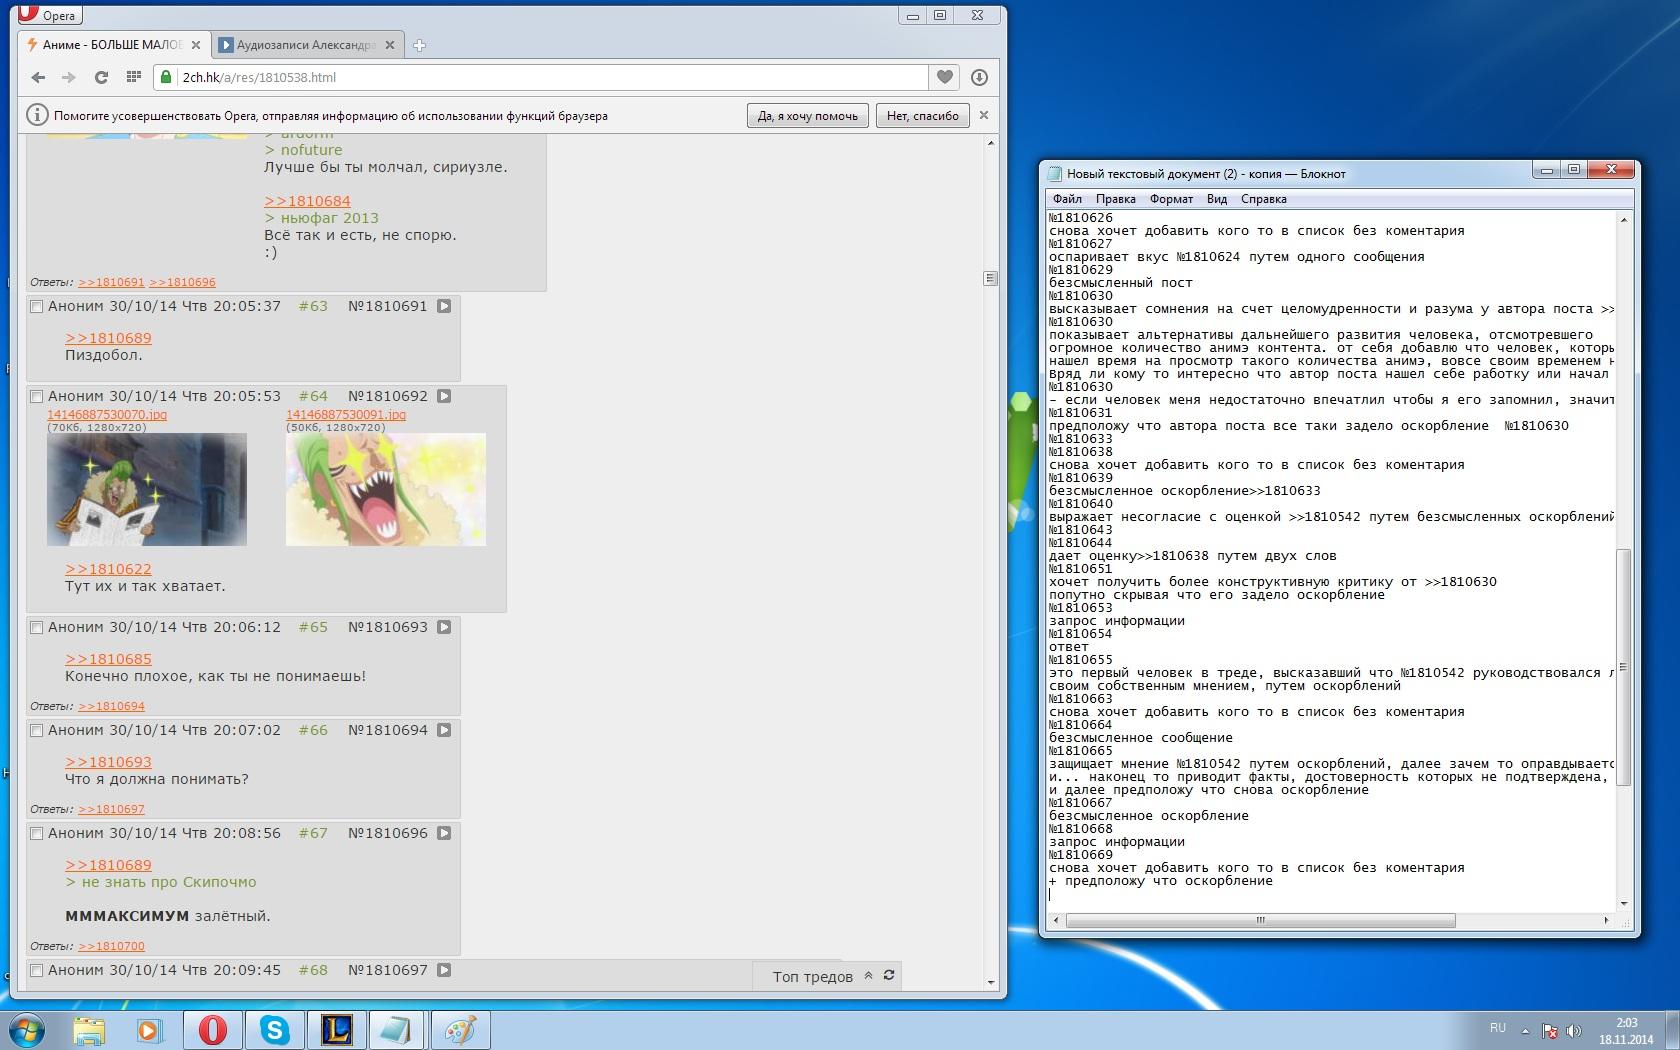Open the reply link >>1810684

point(307,201)
